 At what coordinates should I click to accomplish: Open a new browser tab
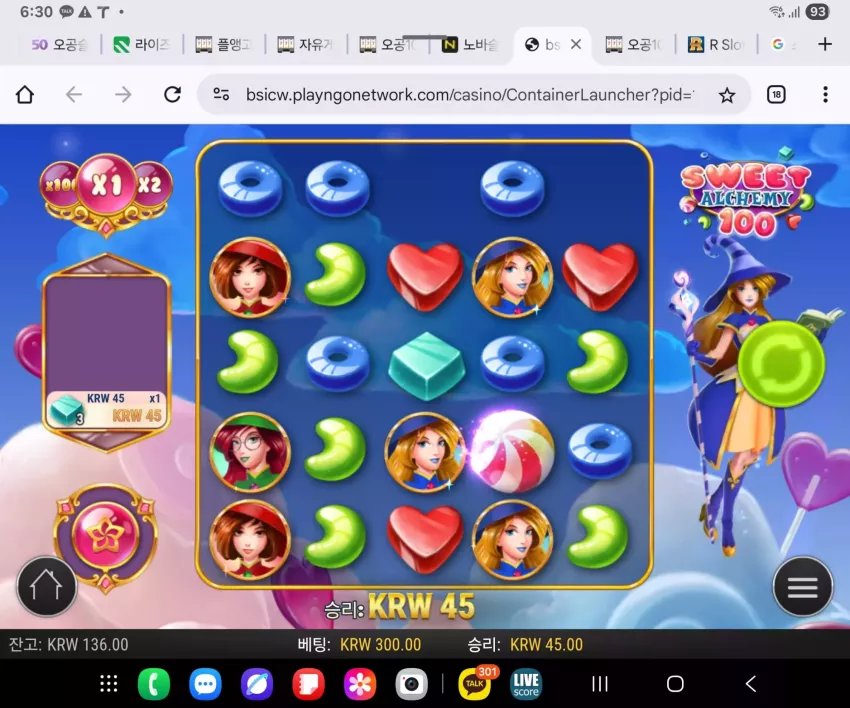[825, 44]
